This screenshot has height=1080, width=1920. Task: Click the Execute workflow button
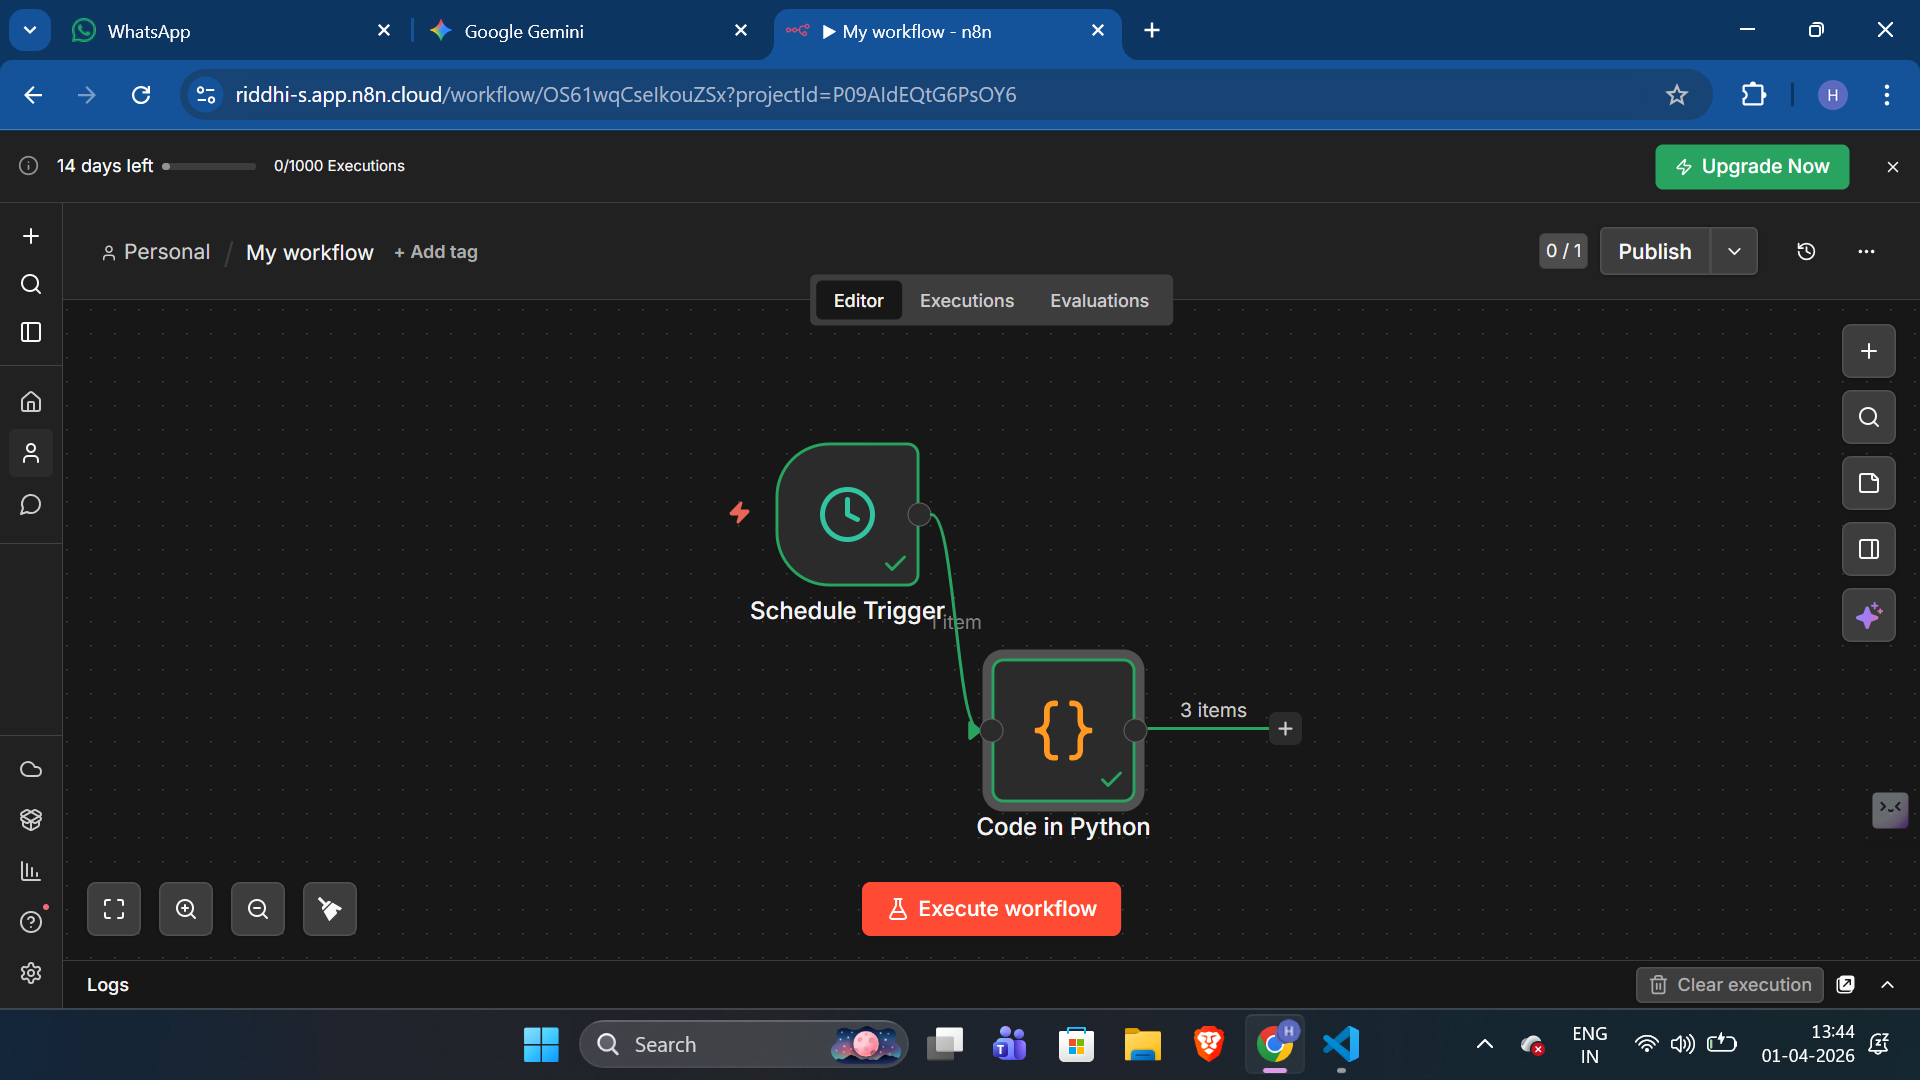click(991, 909)
